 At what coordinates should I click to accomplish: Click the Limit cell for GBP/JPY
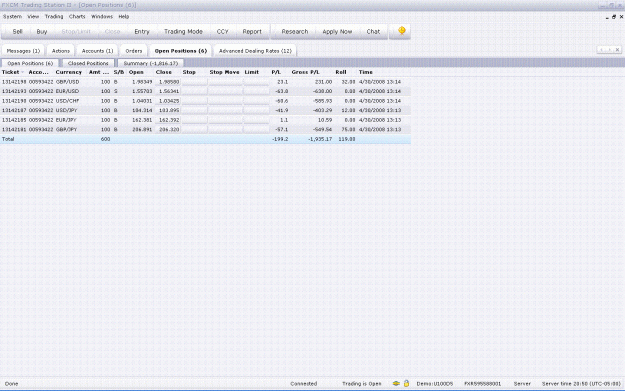tap(256, 130)
